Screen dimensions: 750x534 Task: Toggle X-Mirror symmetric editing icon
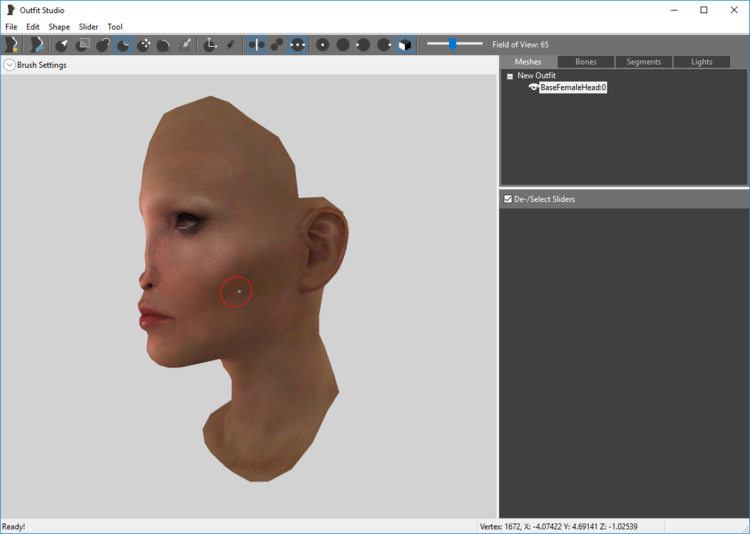pyautogui.click(x=256, y=45)
